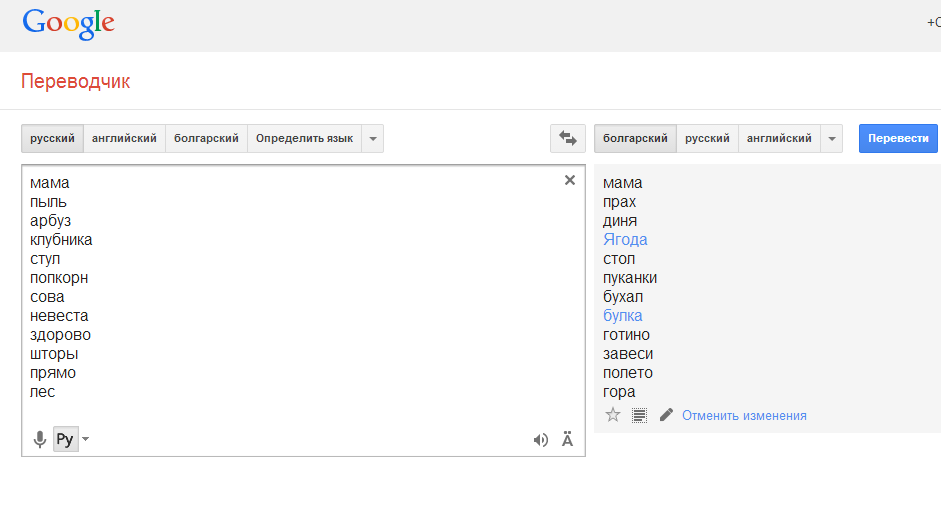Screen dimensions: 941x528
Task: Select английский as target language
Action: (779, 139)
